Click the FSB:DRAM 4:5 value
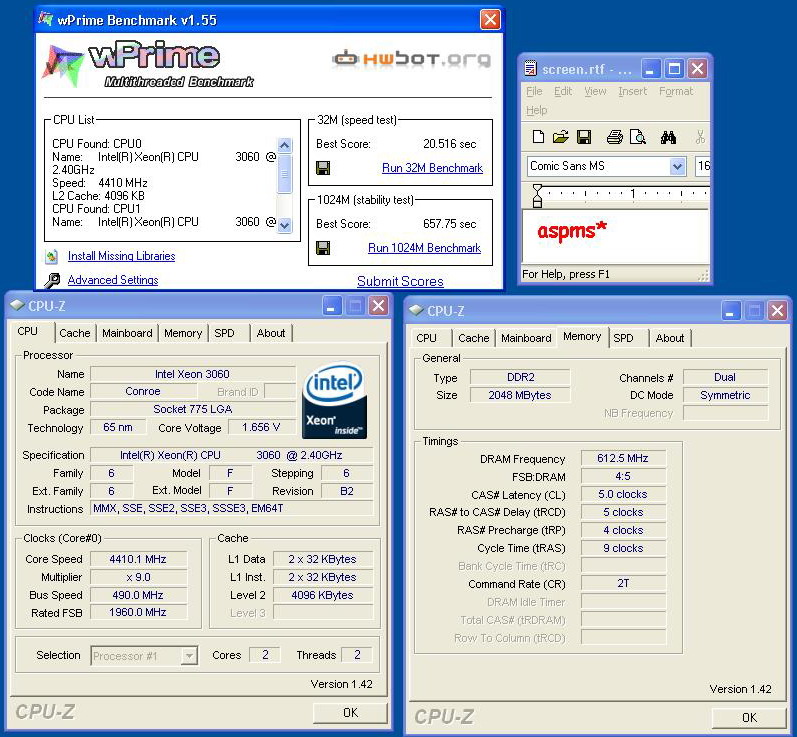The image size is (797, 737). click(623, 476)
